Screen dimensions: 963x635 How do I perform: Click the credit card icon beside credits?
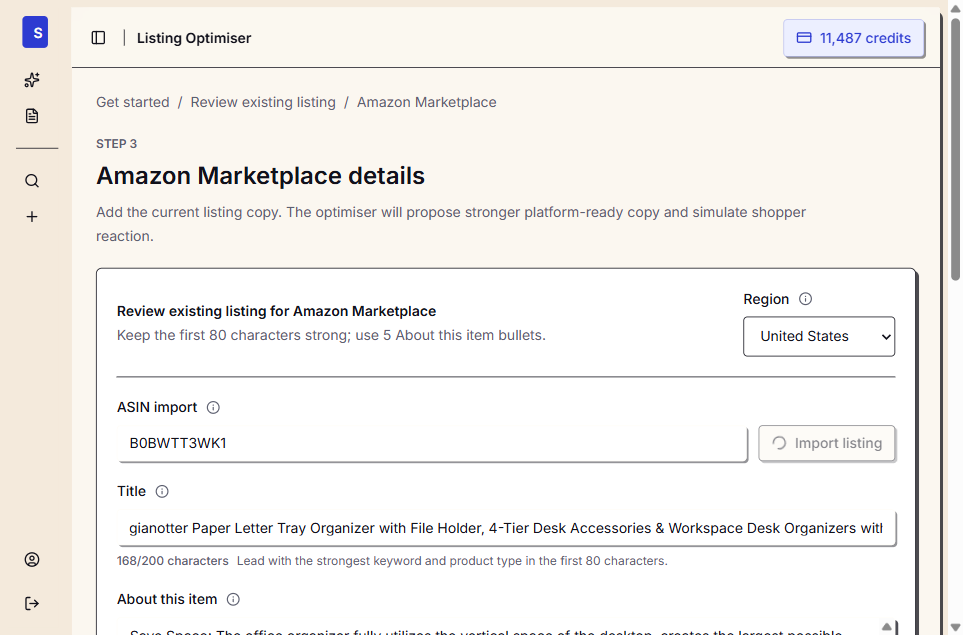(804, 38)
